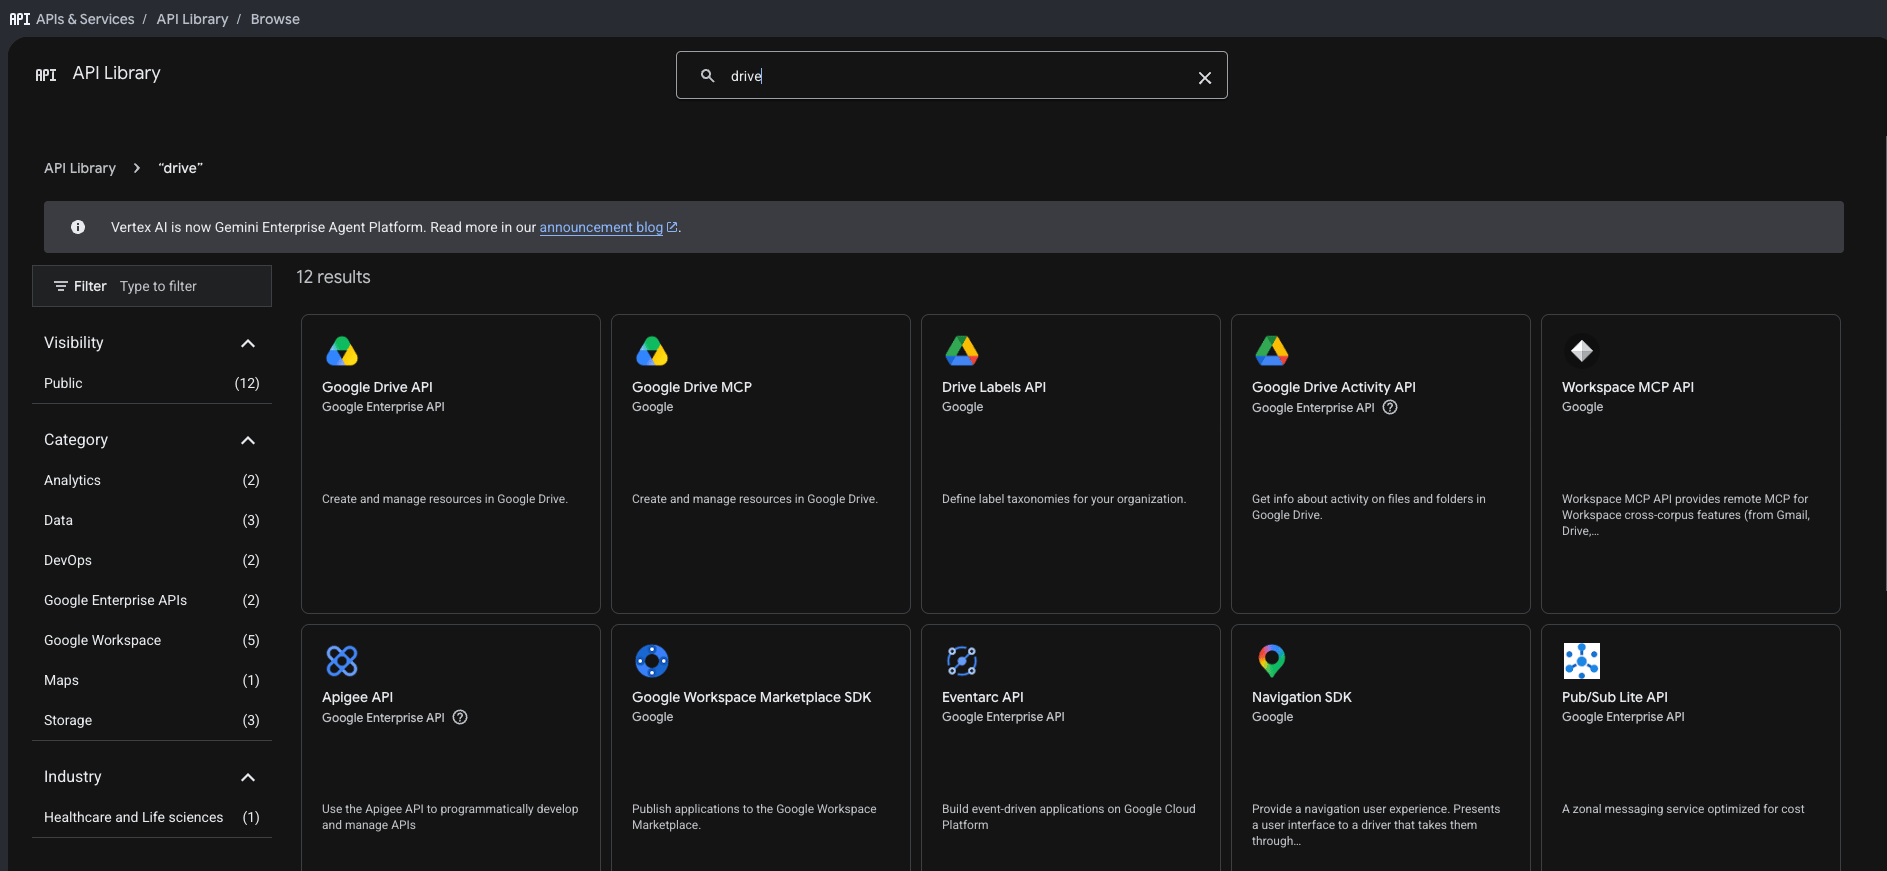Open APIs & Services in top breadcrumb
Screen dimensions: 1887x871
pos(85,19)
